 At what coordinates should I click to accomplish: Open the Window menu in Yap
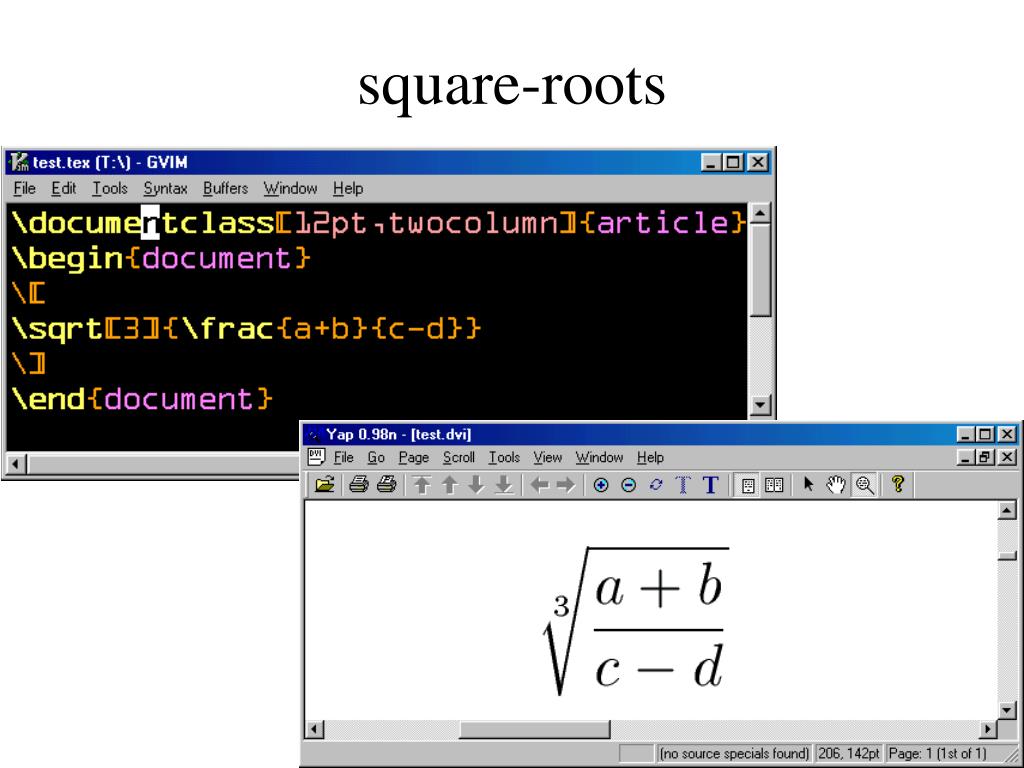click(x=599, y=457)
